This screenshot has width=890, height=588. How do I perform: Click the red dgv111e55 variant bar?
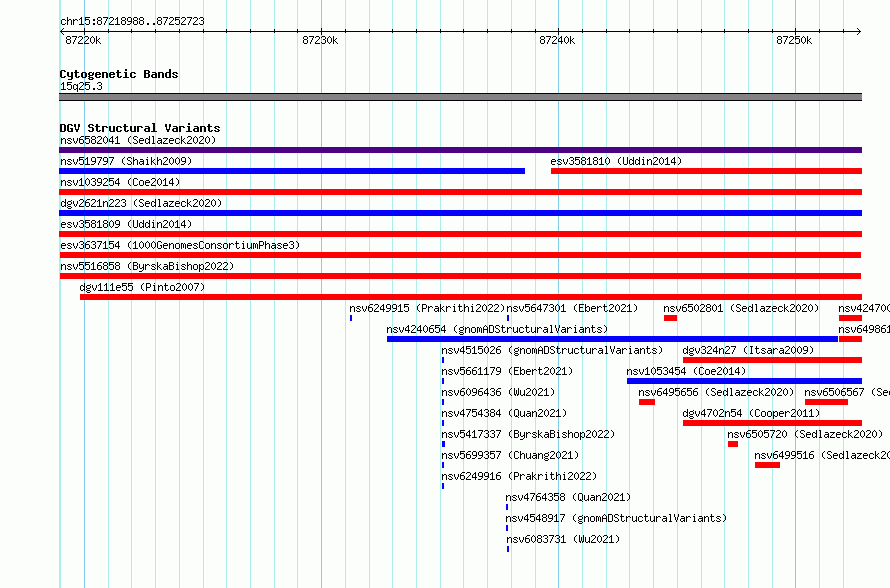[471, 297]
